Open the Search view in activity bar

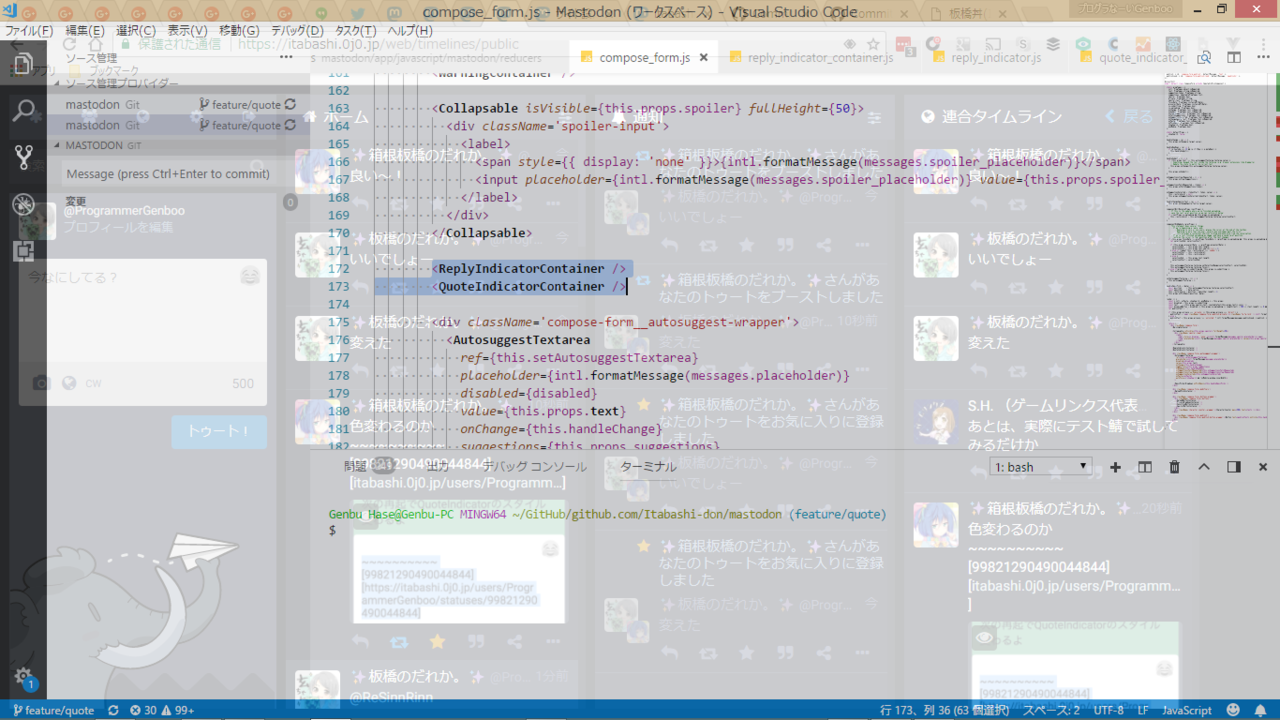[x=23, y=110]
